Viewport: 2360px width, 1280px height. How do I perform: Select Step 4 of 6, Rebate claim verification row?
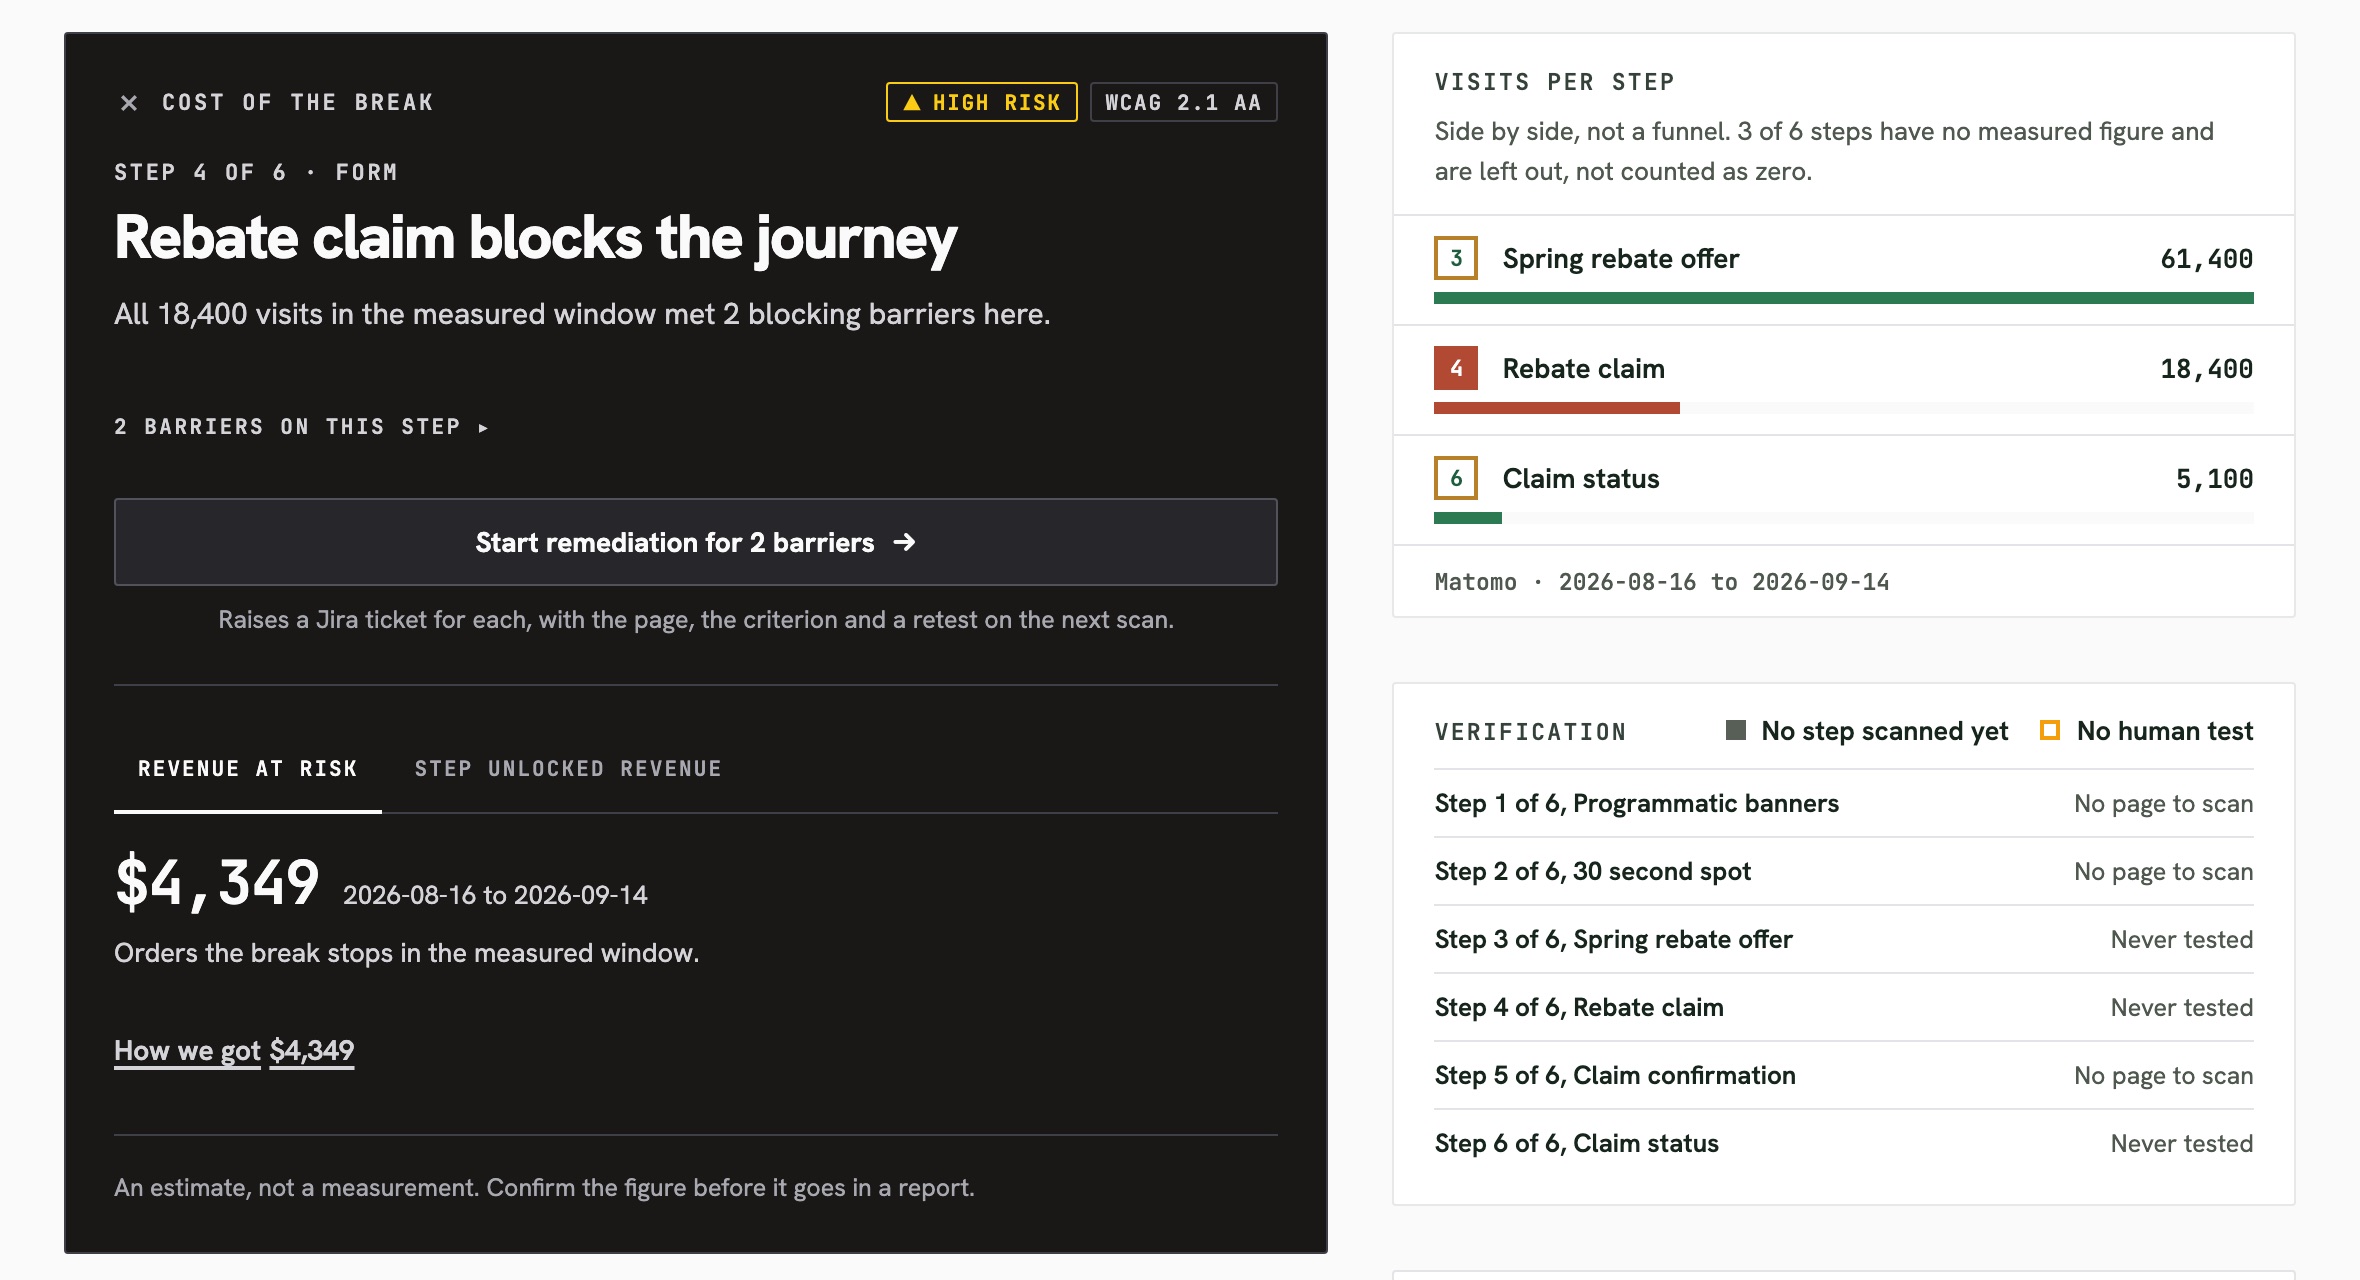coord(1843,1007)
